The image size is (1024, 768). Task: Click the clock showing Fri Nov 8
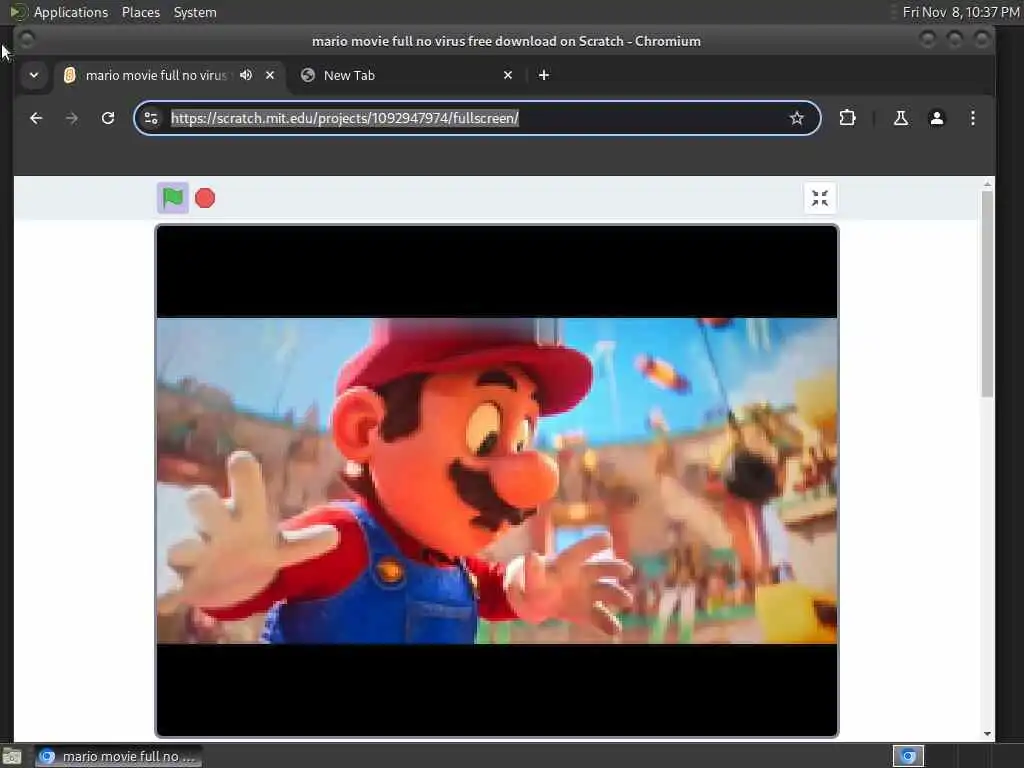[x=961, y=12]
